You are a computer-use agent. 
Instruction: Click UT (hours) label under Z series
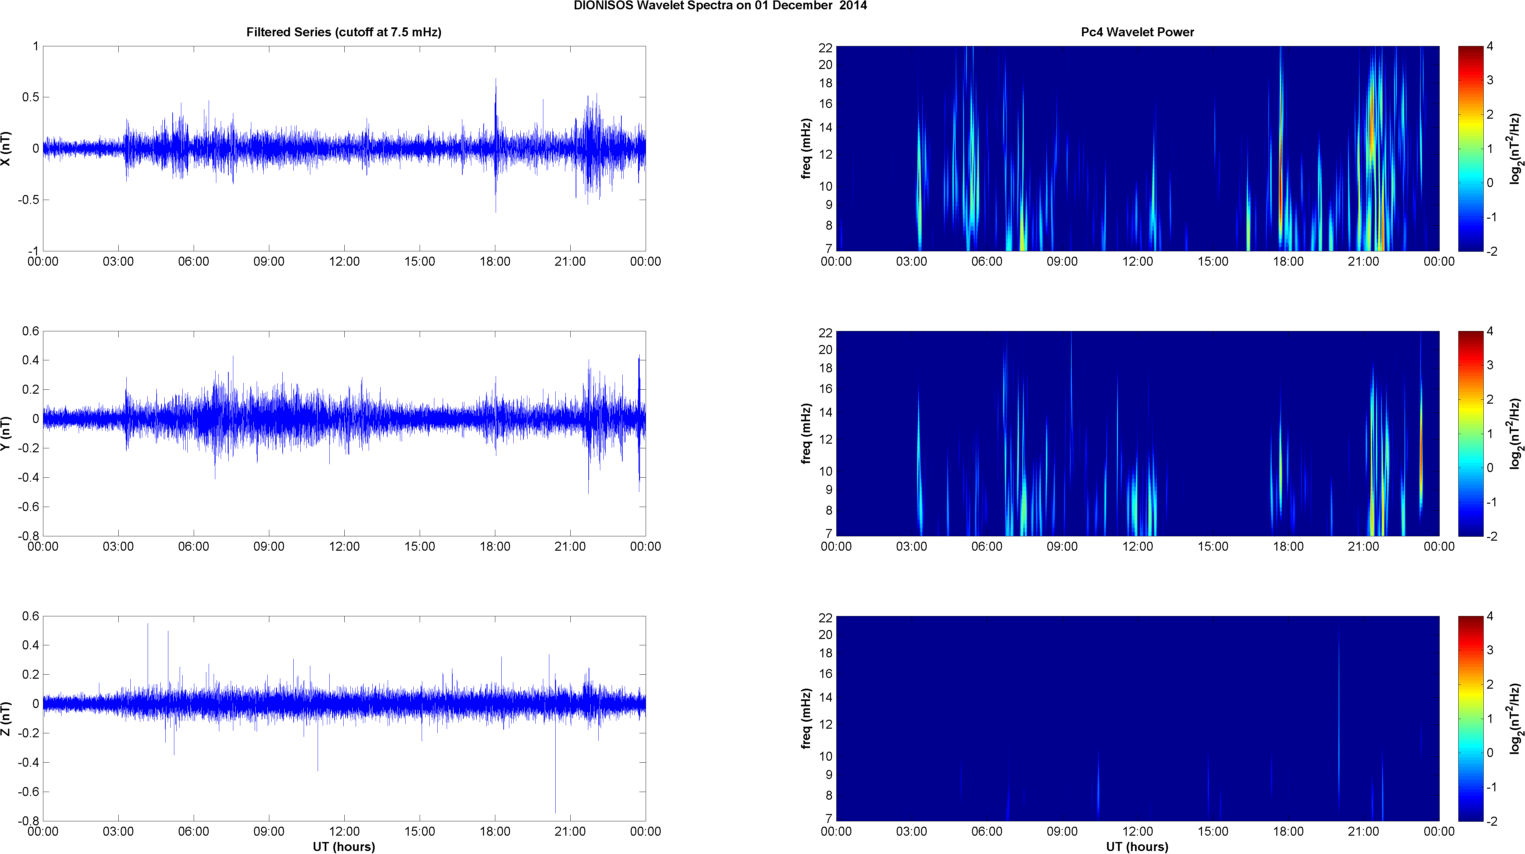(344, 846)
